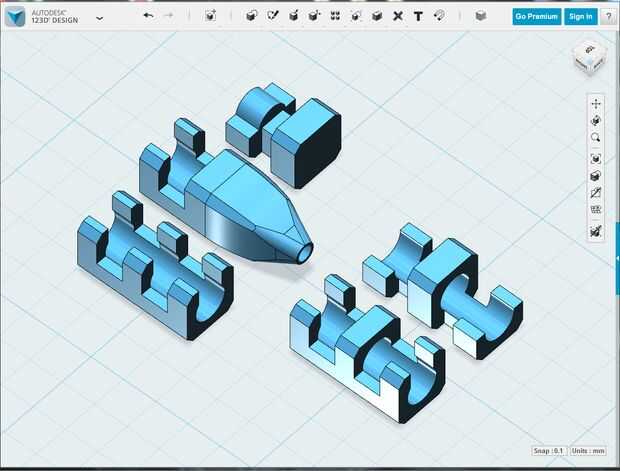Open the Pattern tools menu

(335, 16)
